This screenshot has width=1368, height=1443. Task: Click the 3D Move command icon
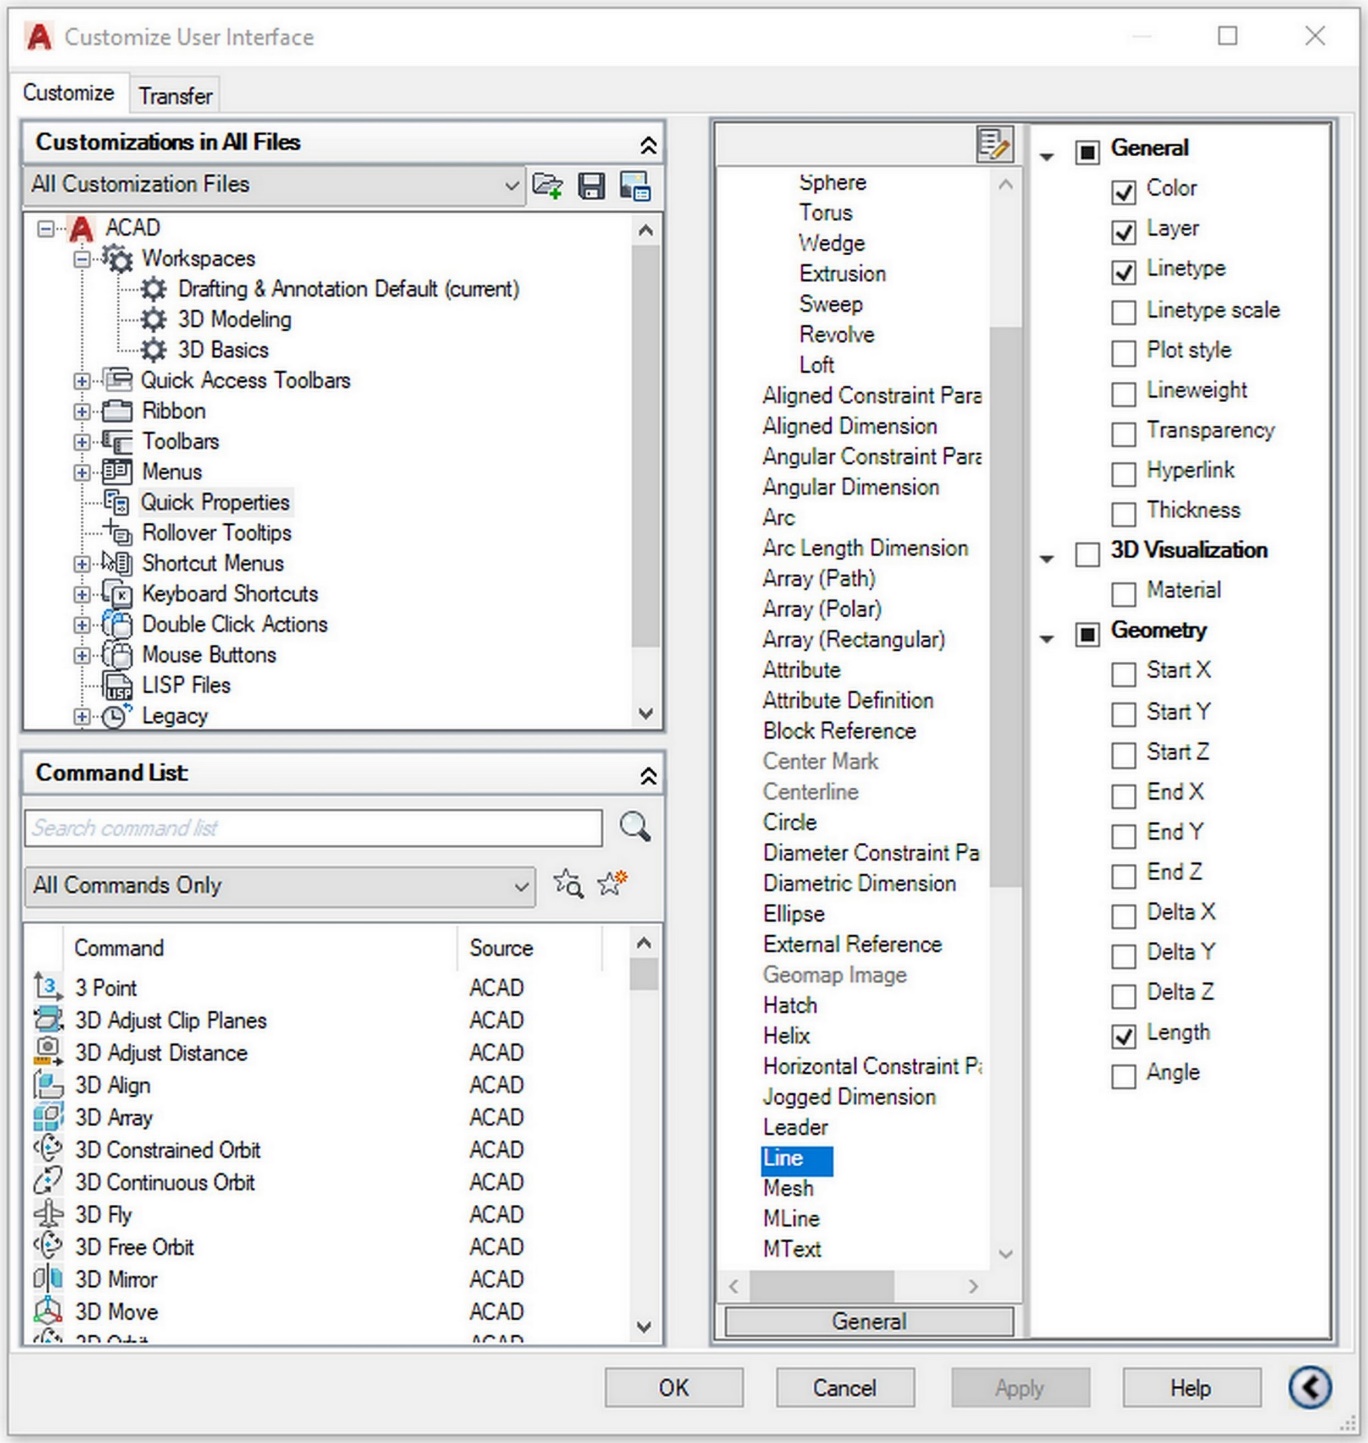(48, 1311)
